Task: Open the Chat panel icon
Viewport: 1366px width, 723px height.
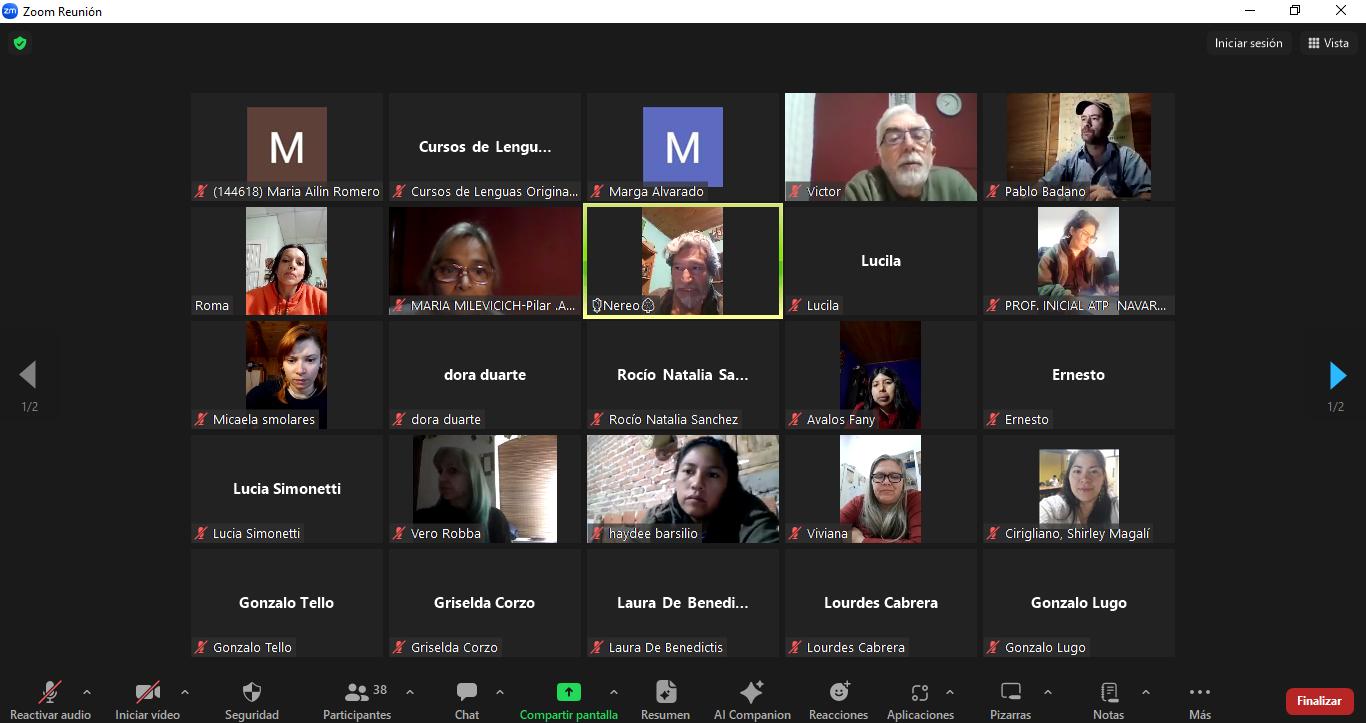Action: tap(467, 692)
